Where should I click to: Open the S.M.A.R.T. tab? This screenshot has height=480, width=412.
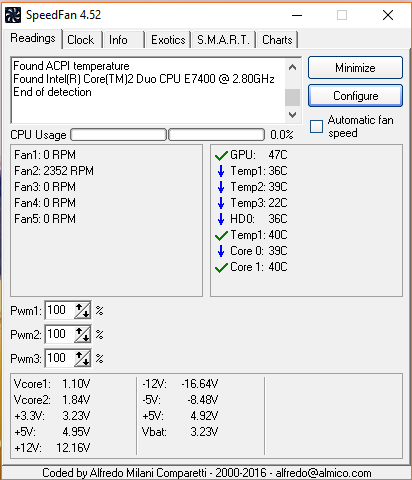pos(223,40)
